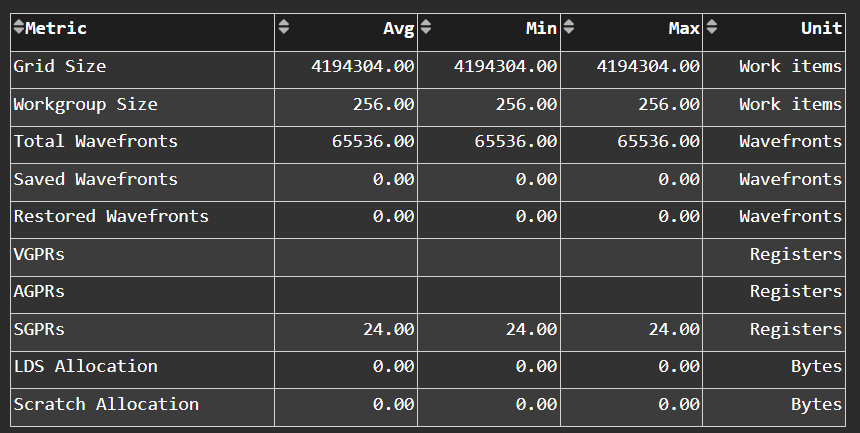860x433 pixels.
Task: Click the sort arrows in Unit column
Action: click(710, 28)
